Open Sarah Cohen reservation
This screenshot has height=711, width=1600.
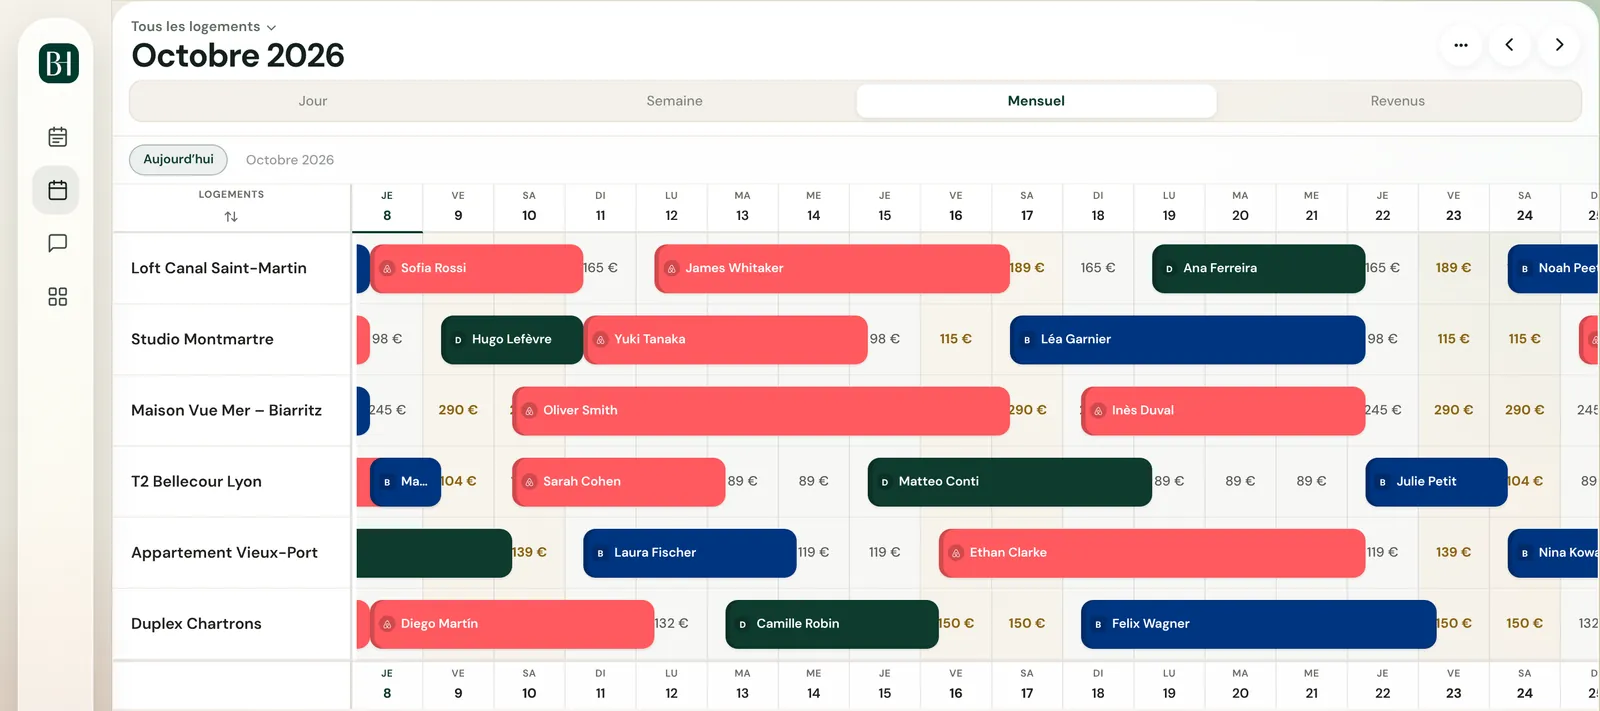pyautogui.click(x=618, y=482)
